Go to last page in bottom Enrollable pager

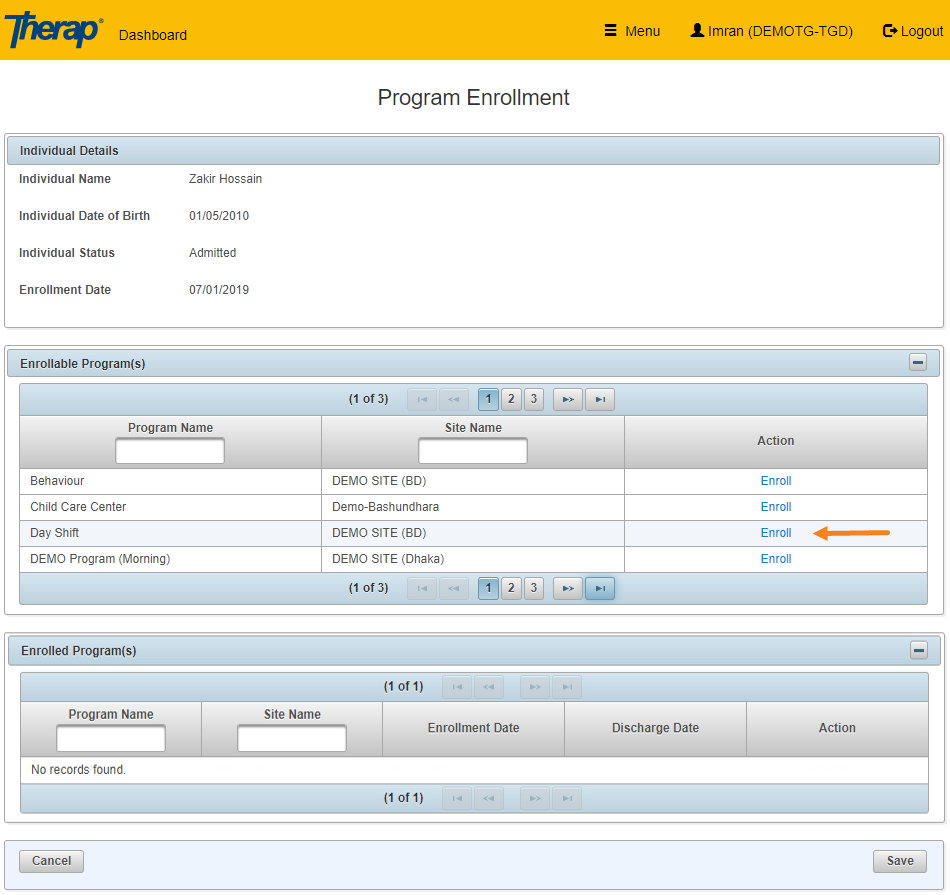(600, 588)
